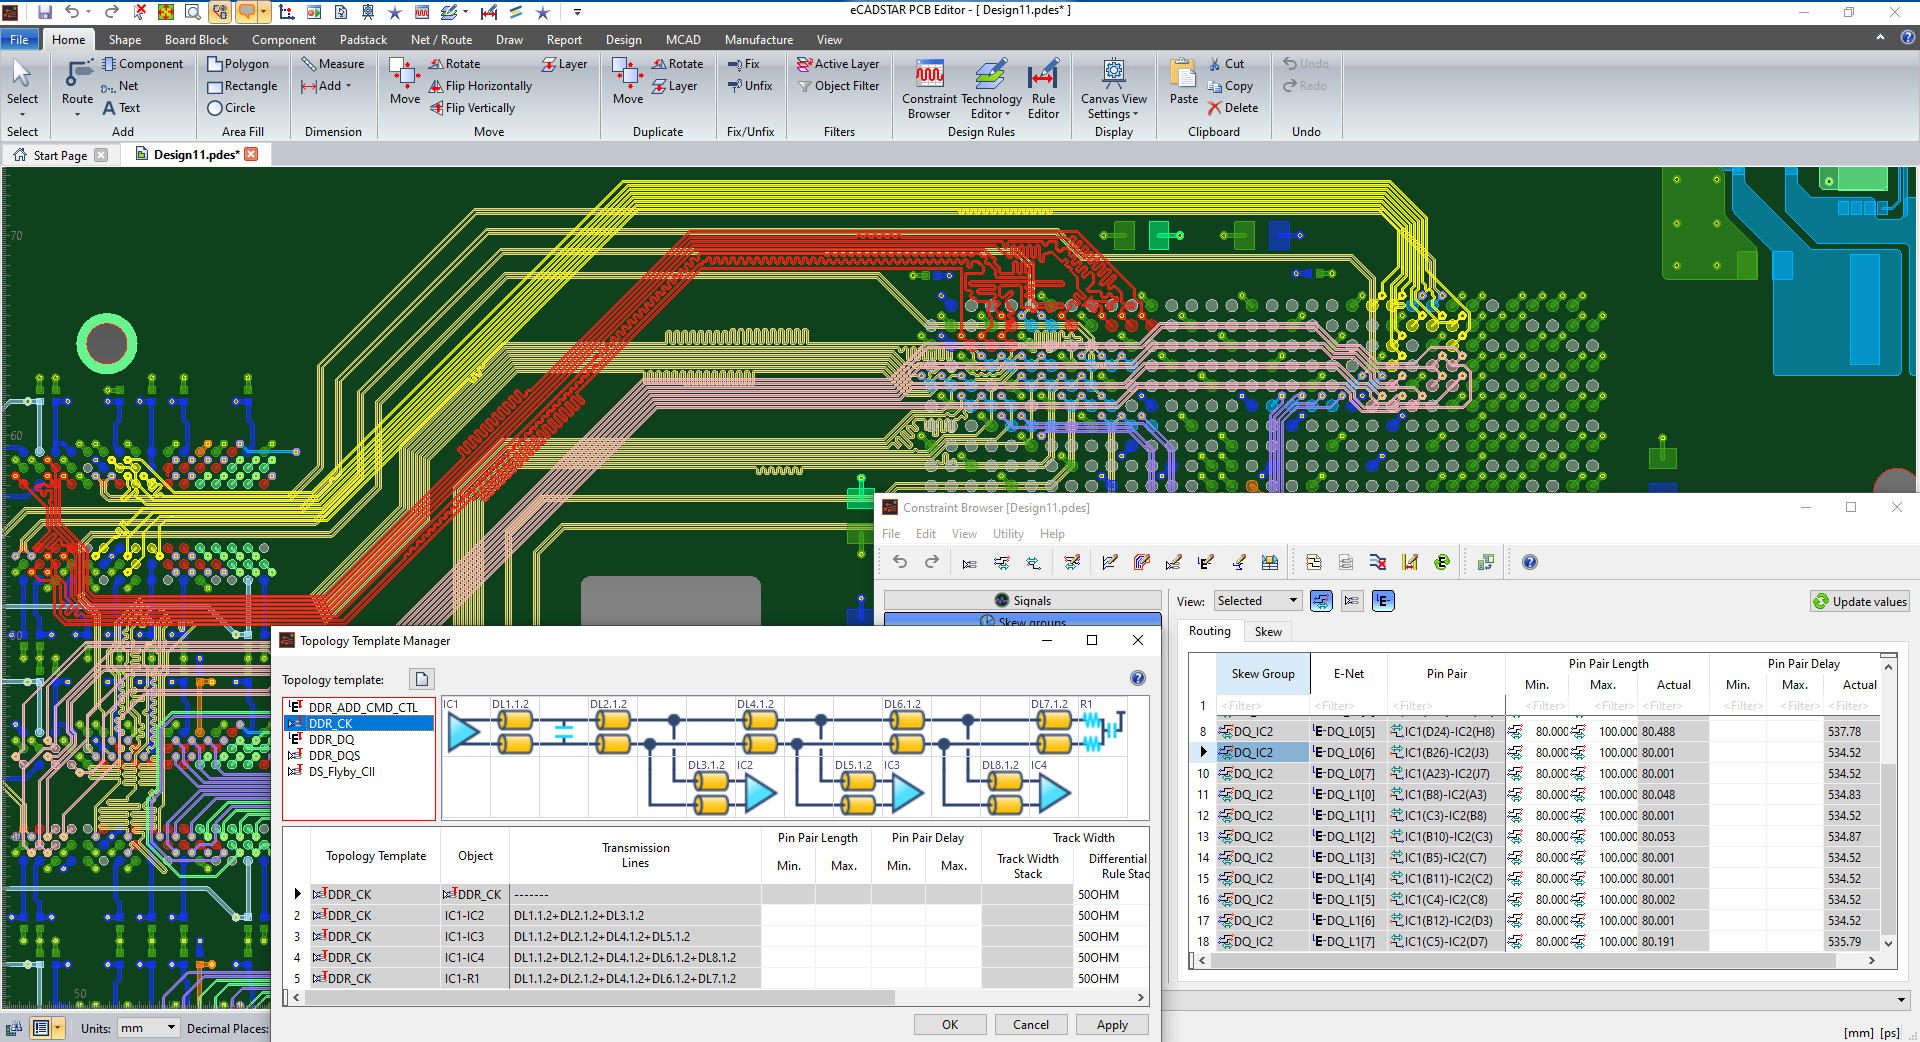Viewport: 1920px width, 1042px height.
Task: Click the Save icon in the quick access toolbar
Action: point(45,12)
